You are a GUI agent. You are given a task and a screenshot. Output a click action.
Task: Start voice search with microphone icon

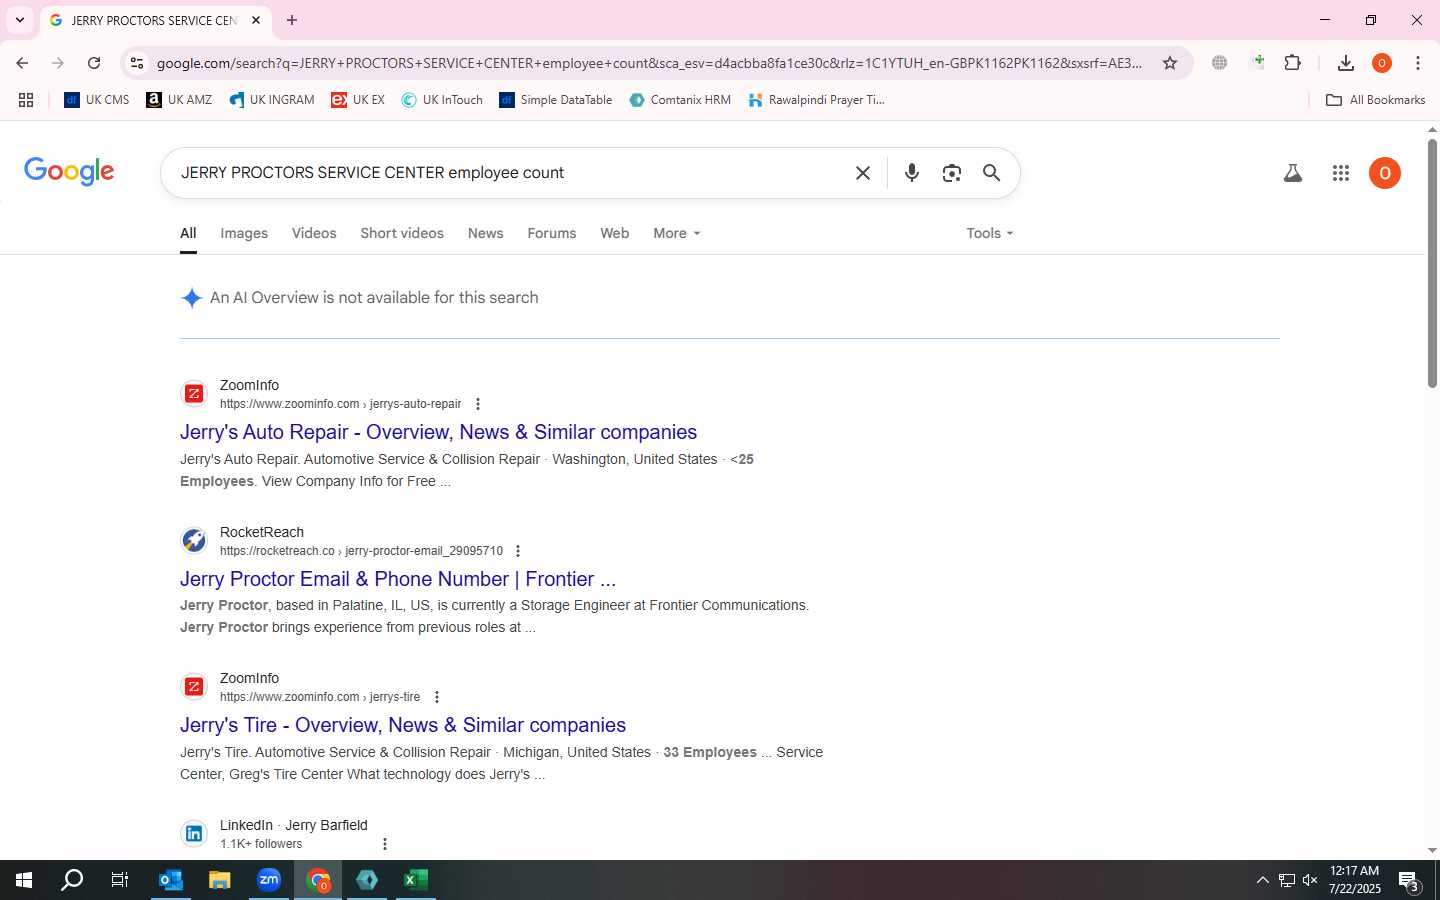[912, 173]
